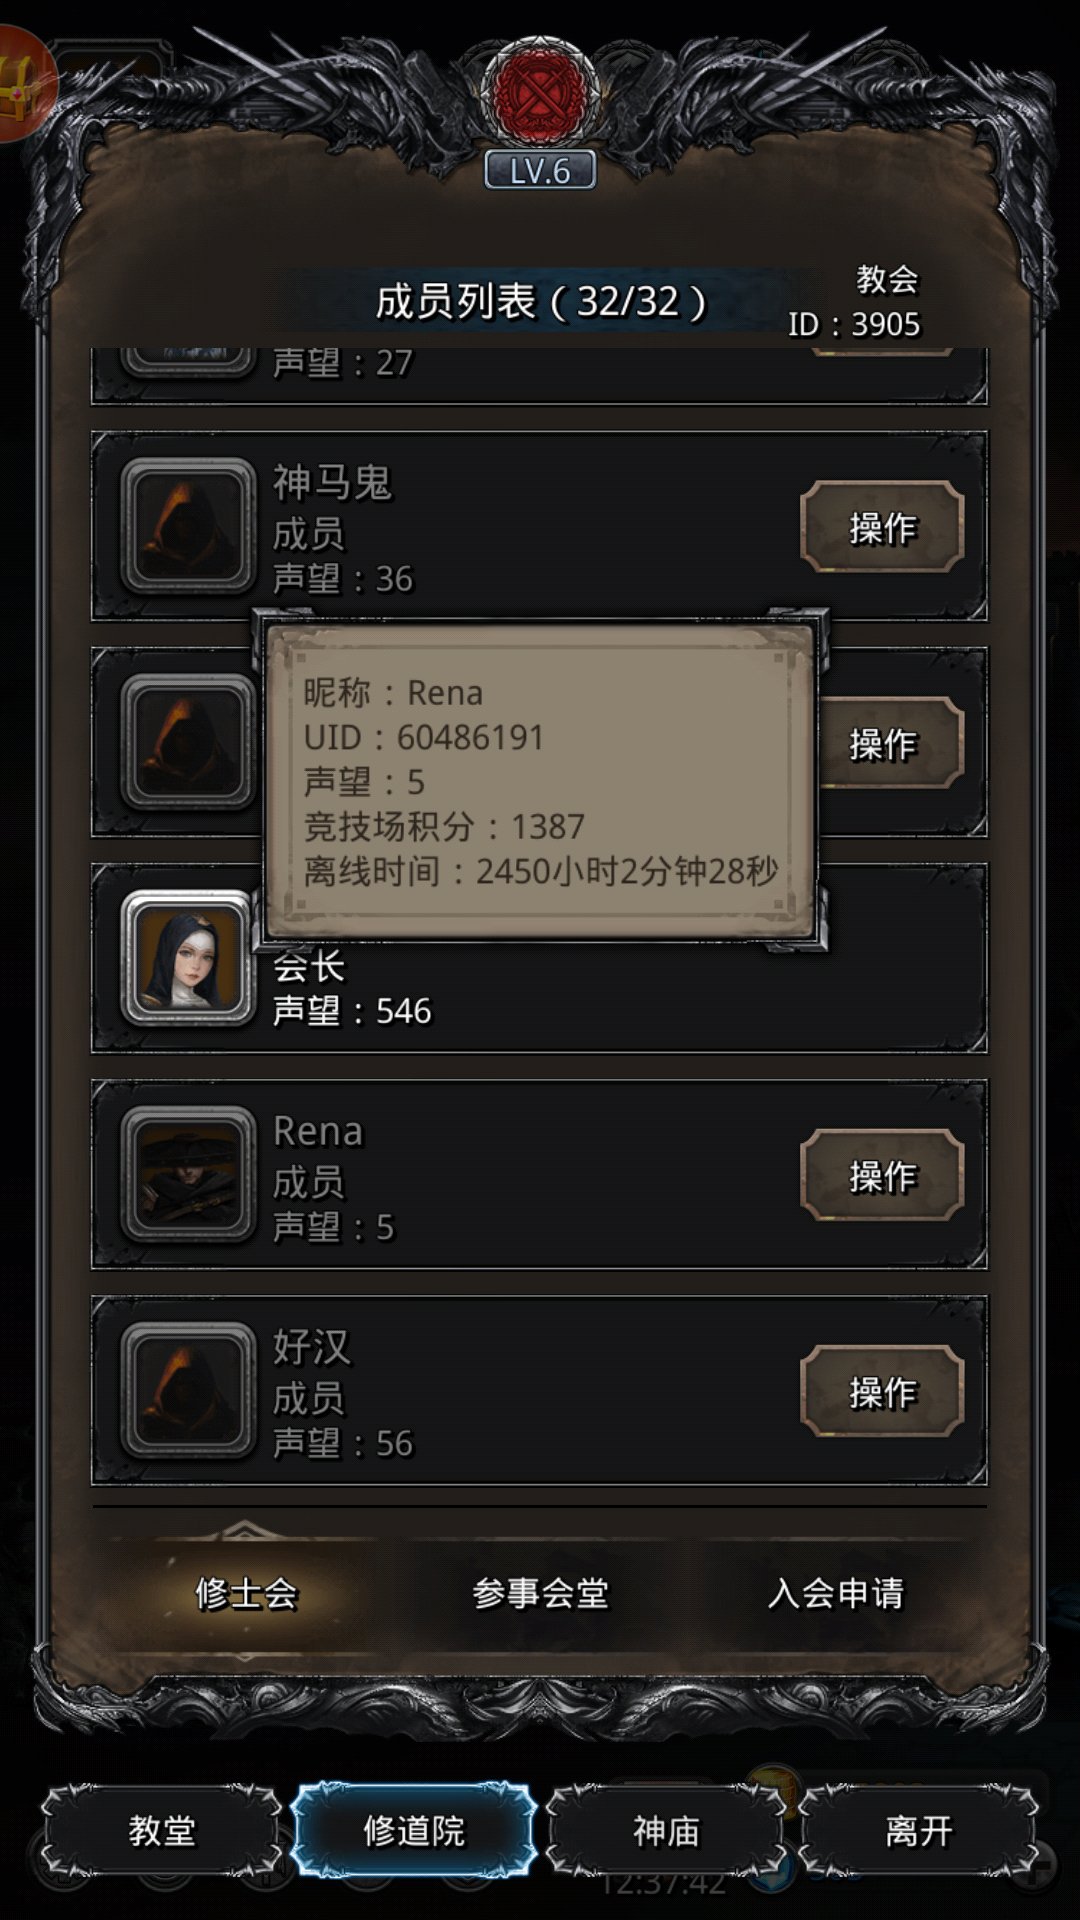The height and width of the screenshot is (1920, 1080).
Task: Go to 教堂 in bottom navigation
Action: click(x=162, y=1831)
